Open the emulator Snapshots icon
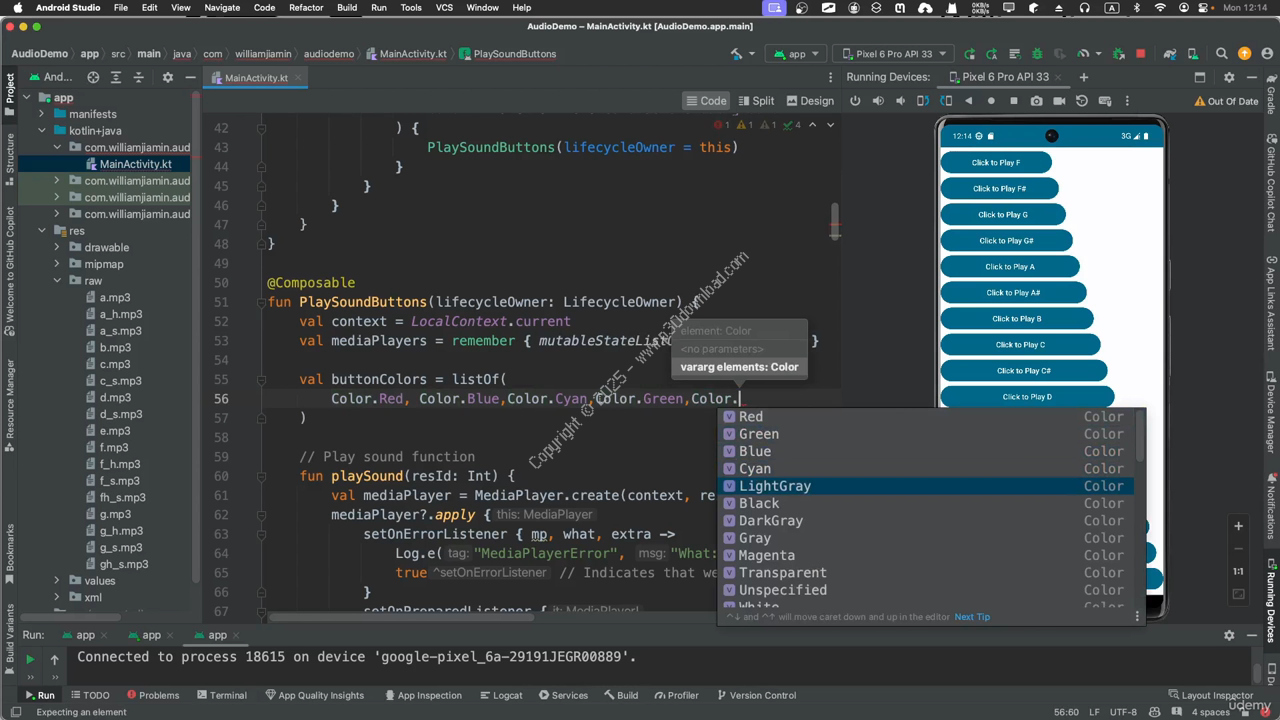Viewport: 1280px width, 720px height. [1081, 101]
